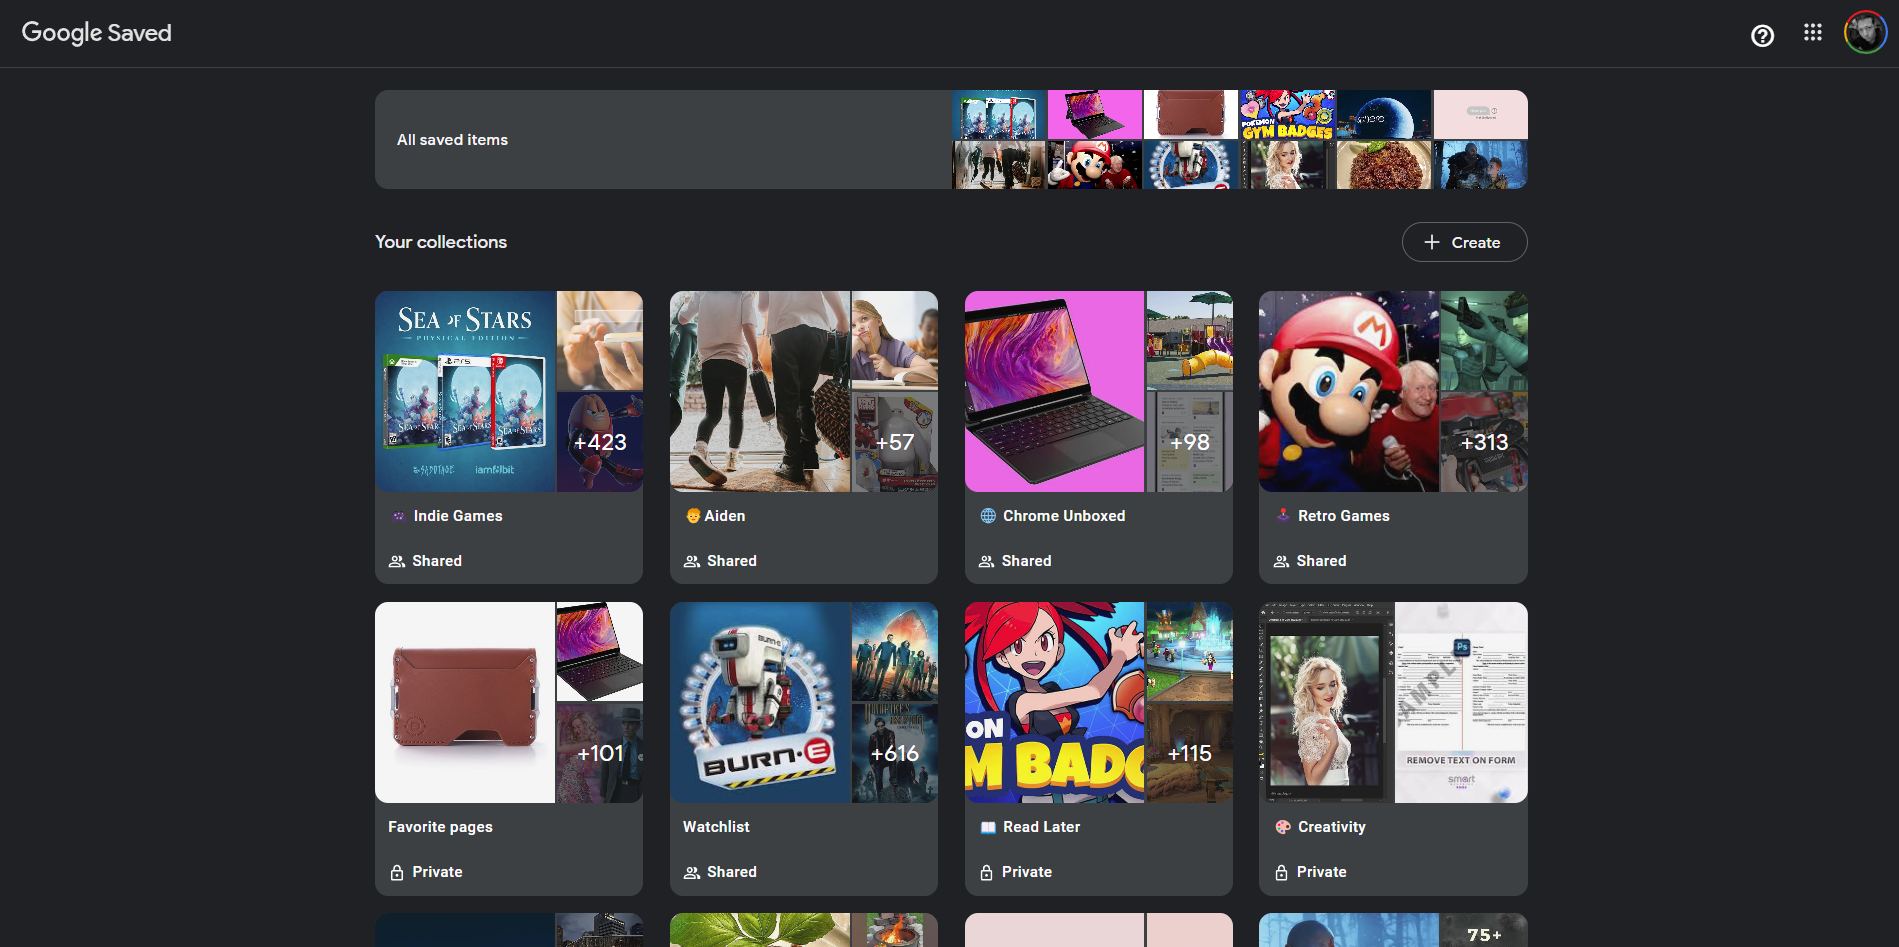
Task: Click the palette icon beside Creativity
Action: point(1283,827)
